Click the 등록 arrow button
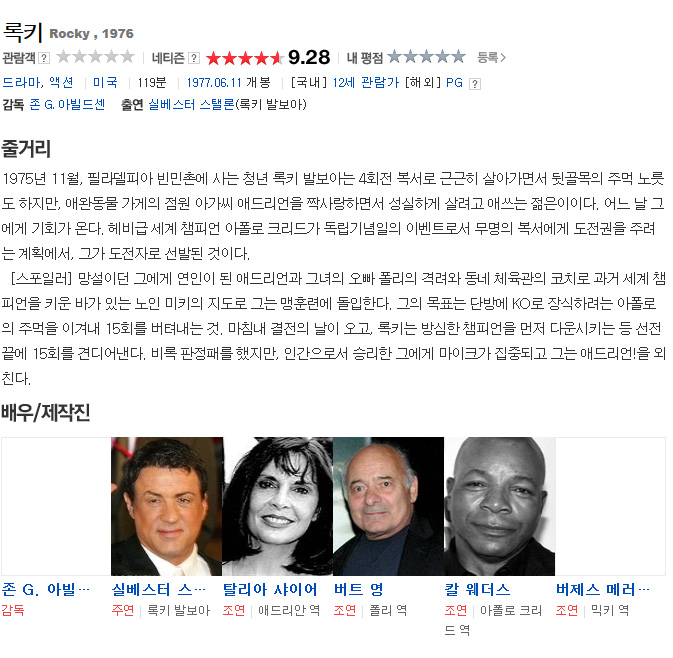Viewport: 673px width, 658px height. (x=492, y=58)
